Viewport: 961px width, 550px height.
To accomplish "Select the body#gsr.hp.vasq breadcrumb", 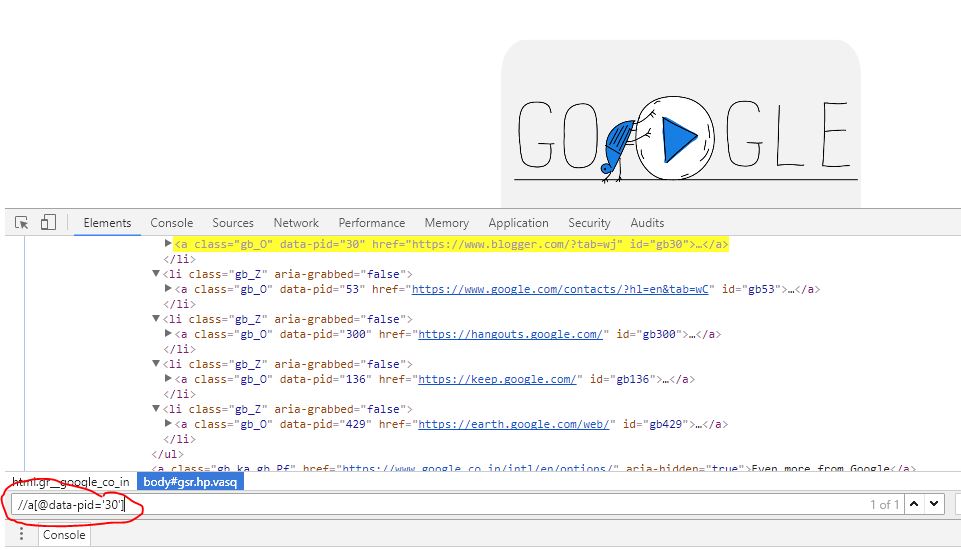I will [x=190, y=482].
